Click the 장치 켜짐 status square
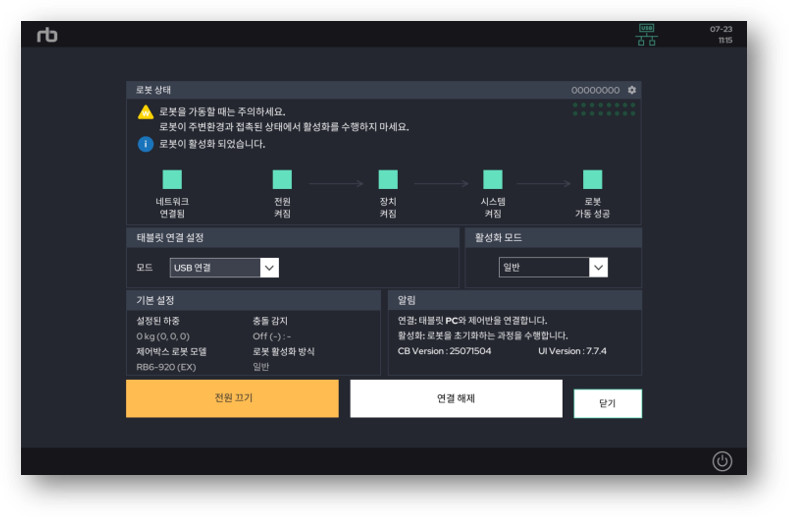 pyautogui.click(x=388, y=180)
